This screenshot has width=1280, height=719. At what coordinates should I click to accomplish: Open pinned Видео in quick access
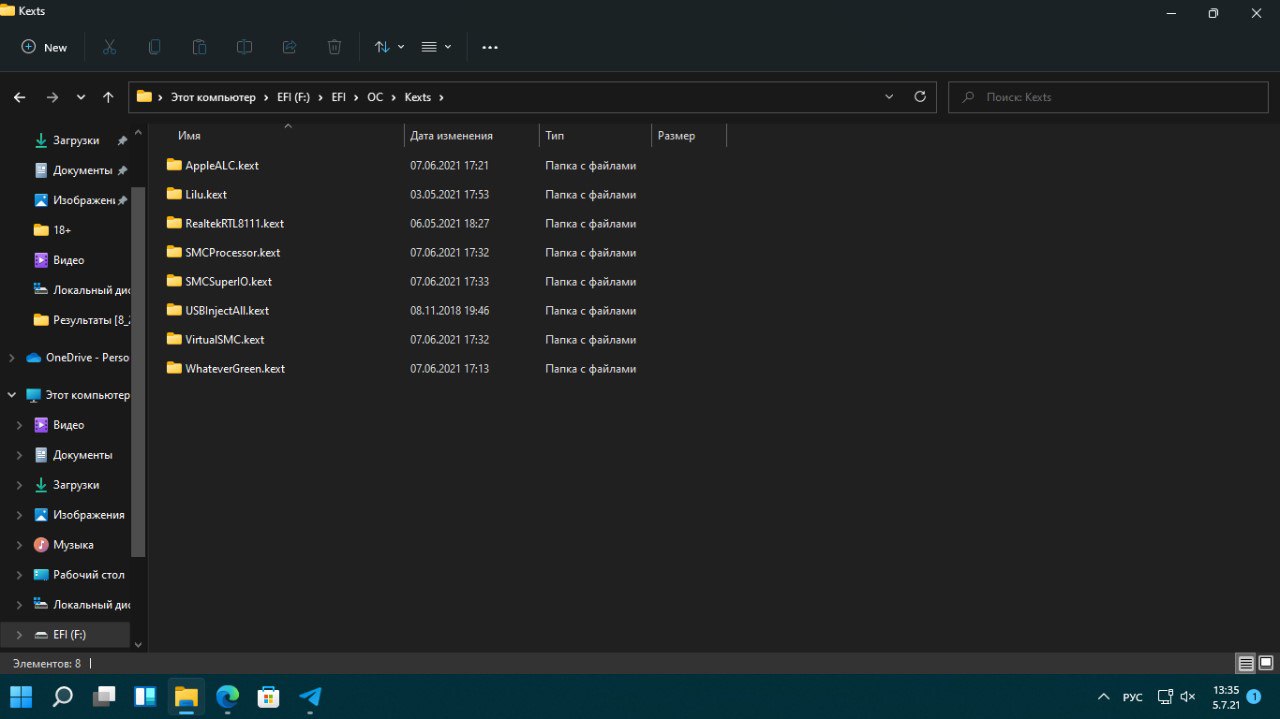coord(59,260)
